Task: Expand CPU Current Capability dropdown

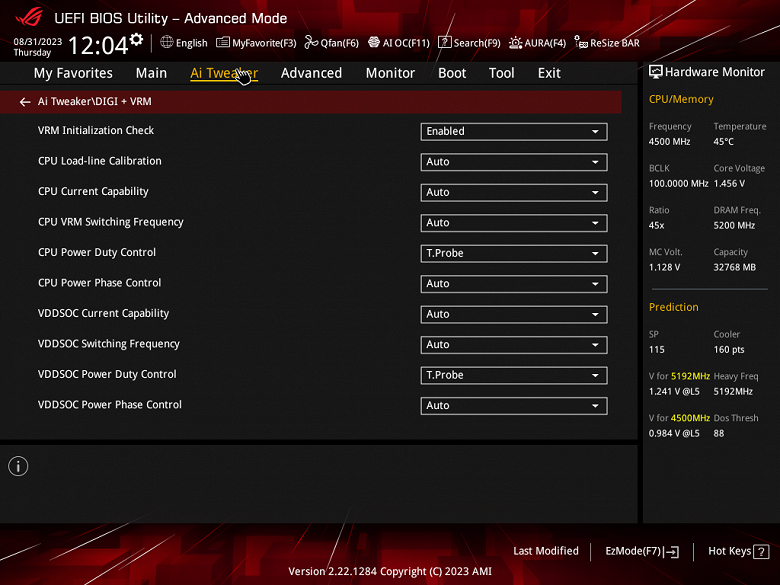Action: click(x=514, y=193)
